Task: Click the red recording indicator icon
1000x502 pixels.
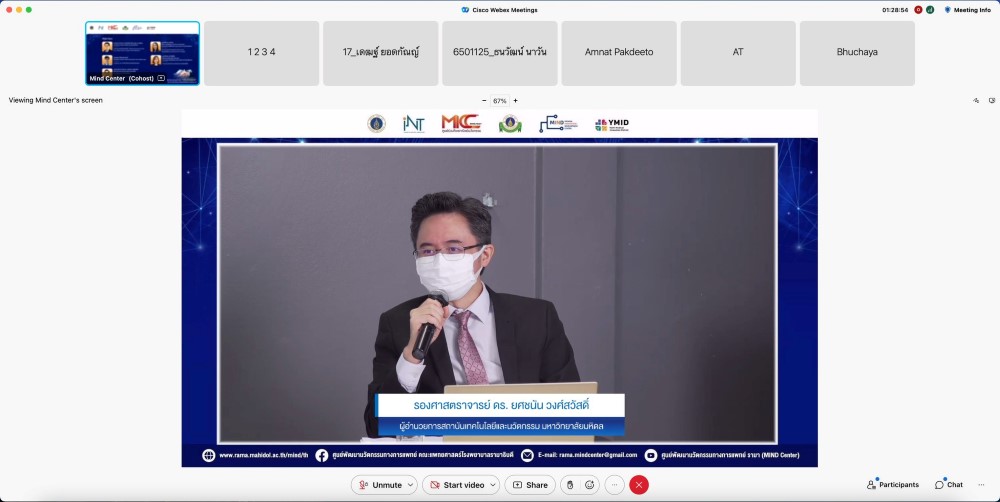Action: tap(918, 10)
